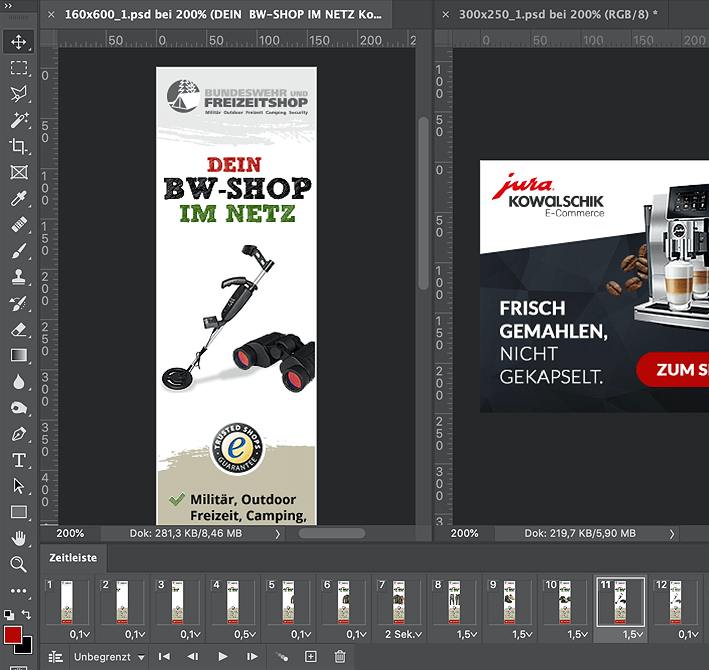This screenshot has height=670, width=709.
Task: Select the Clone Stamp tool
Action: 19,277
